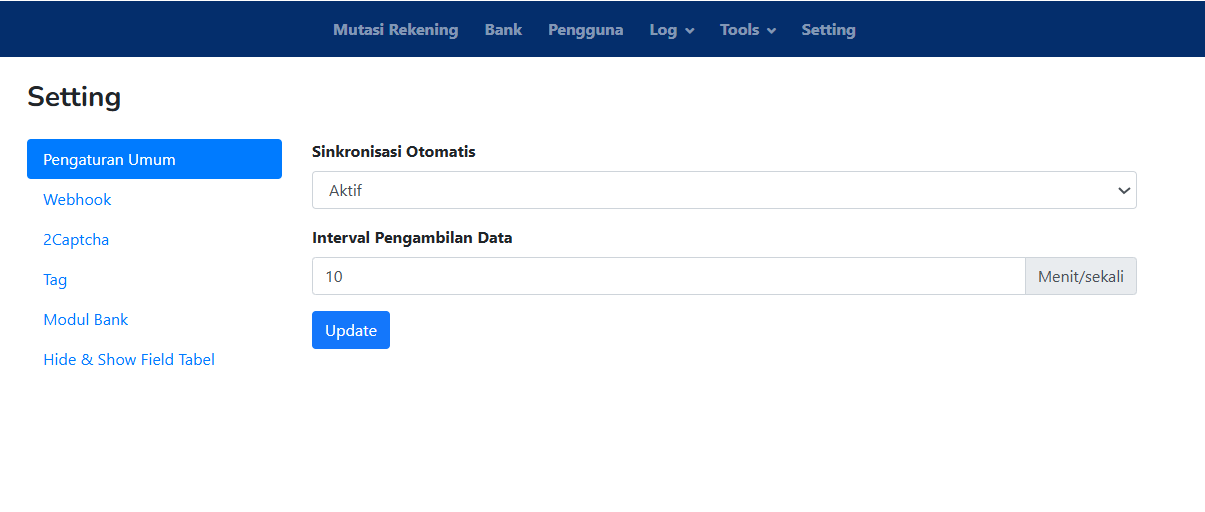The width and height of the screenshot is (1205, 512).
Task: Click the Sinkronisasi Otomatis label
Action: pos(393,152)
